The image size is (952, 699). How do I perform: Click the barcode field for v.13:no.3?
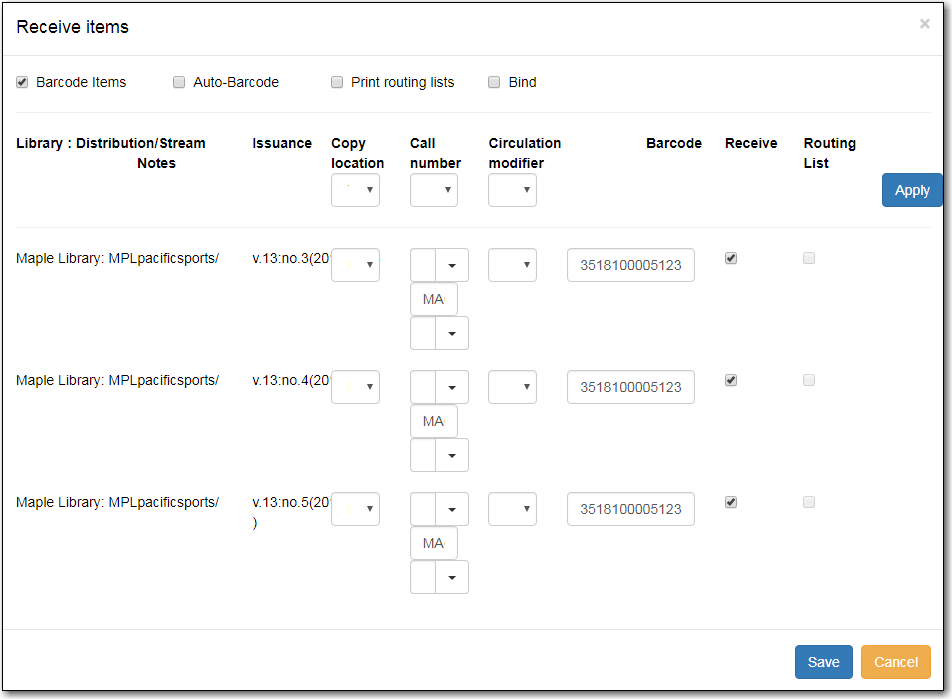[630, 265]
